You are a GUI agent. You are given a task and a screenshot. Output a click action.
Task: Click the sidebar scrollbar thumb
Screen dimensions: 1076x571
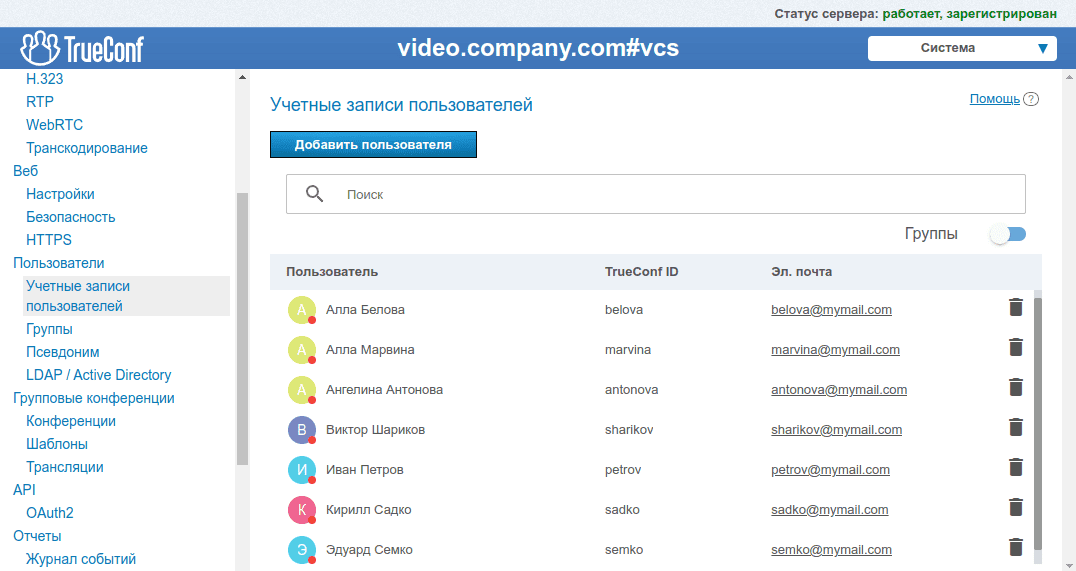click(242, 329)
